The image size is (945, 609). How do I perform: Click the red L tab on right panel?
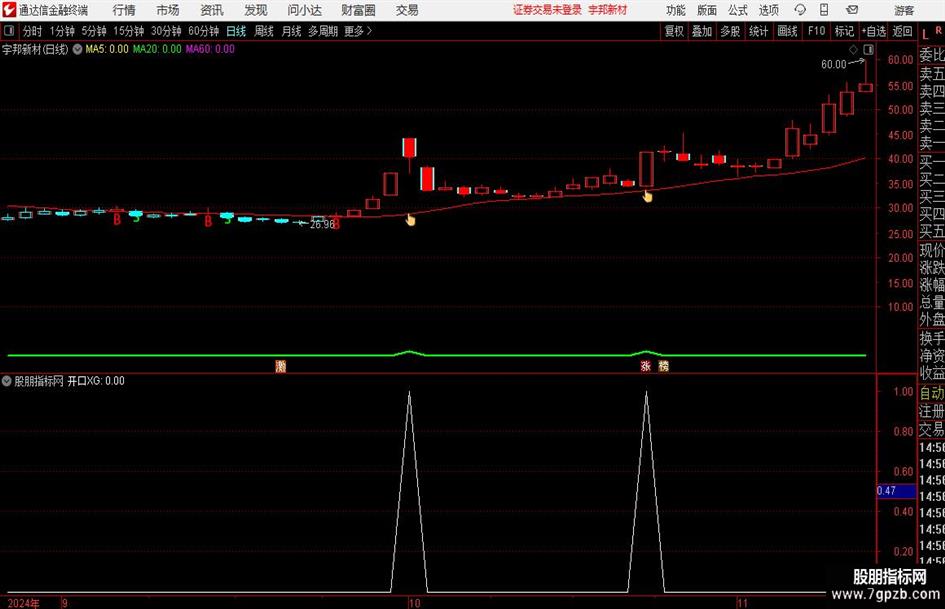[925, 35]
